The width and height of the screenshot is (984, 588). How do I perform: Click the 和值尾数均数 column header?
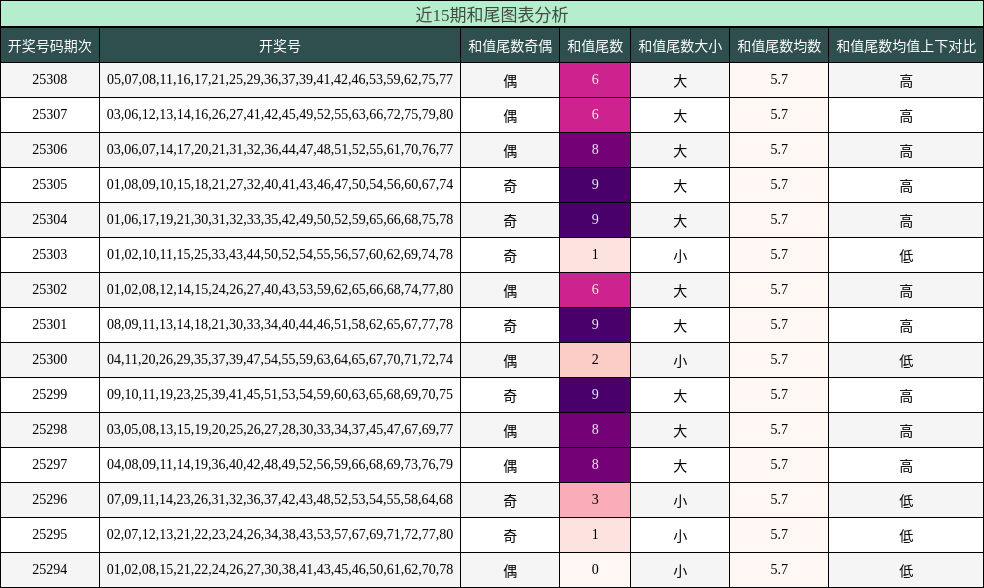click(x=778, y=44)
